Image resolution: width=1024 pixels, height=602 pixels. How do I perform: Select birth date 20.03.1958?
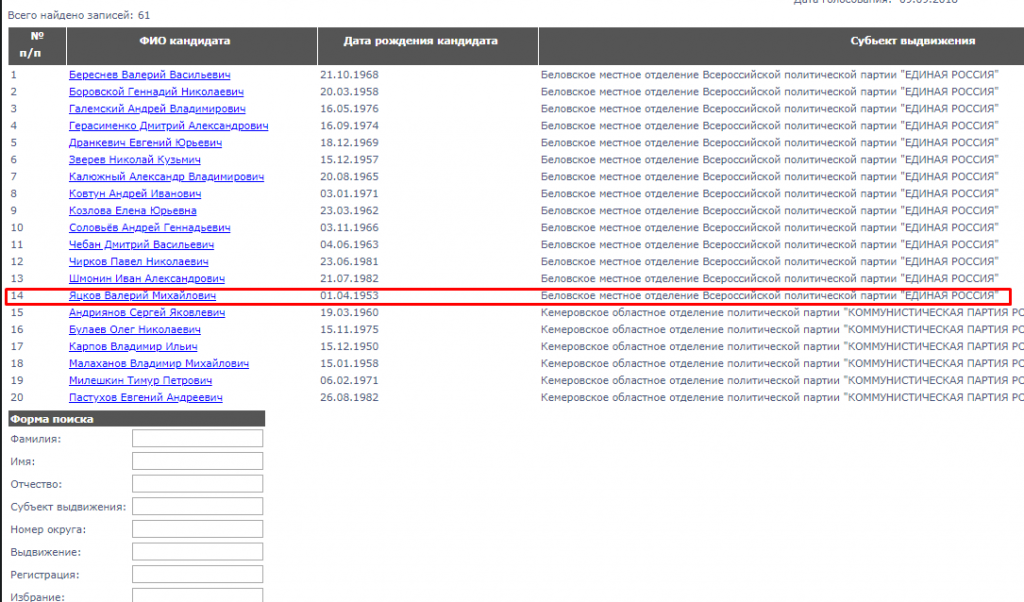349,92
